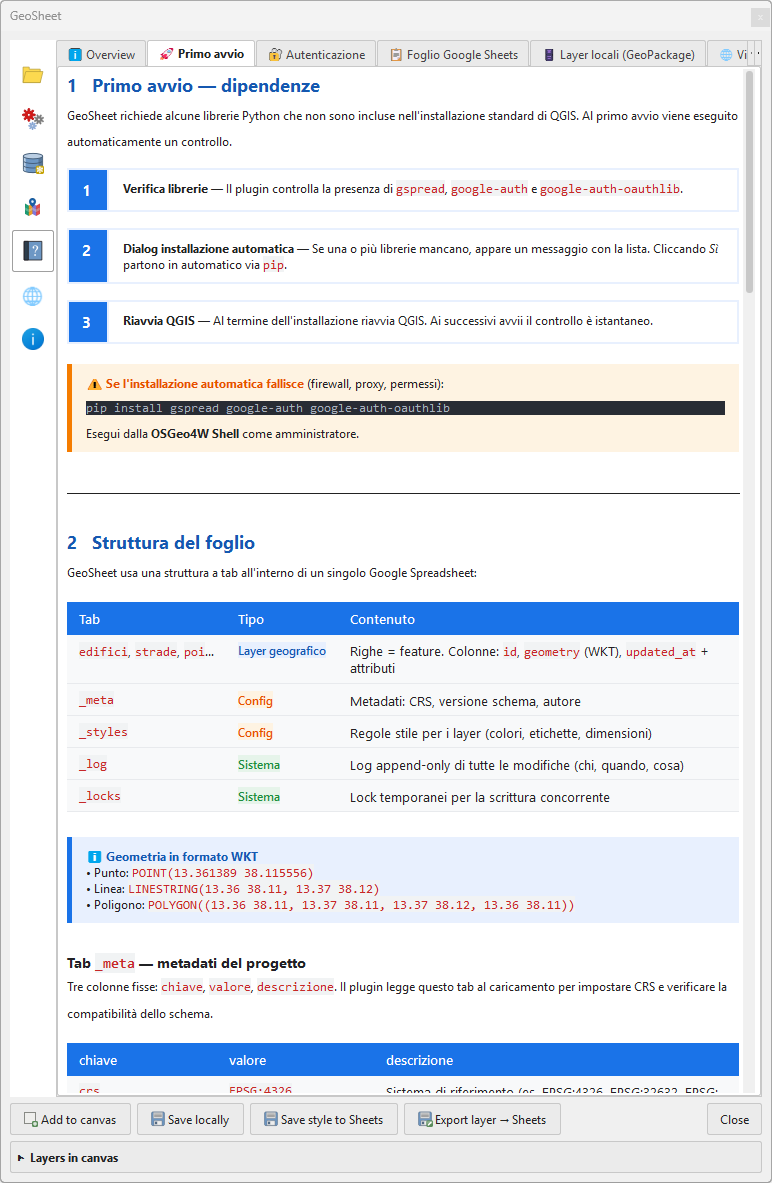This screenshot has width=772, height=1183.
Task: Go to the Foglio Google Sheets tab
Action: click(x=453, y=55)
